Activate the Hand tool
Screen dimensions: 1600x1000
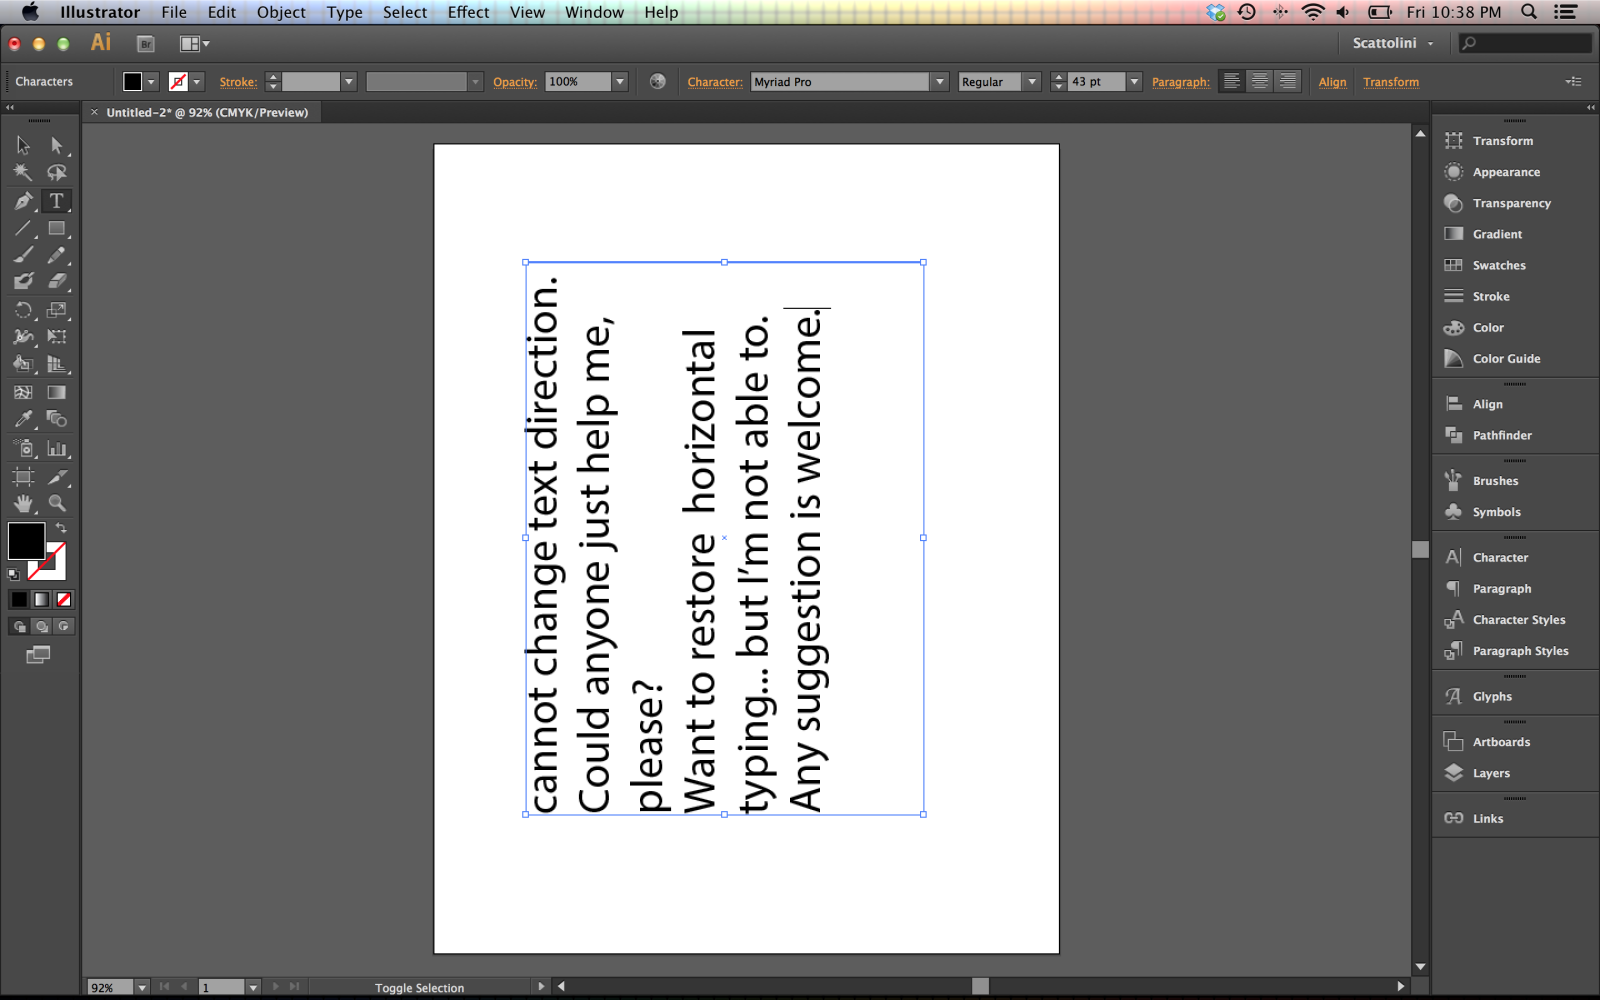coord(23,503)
